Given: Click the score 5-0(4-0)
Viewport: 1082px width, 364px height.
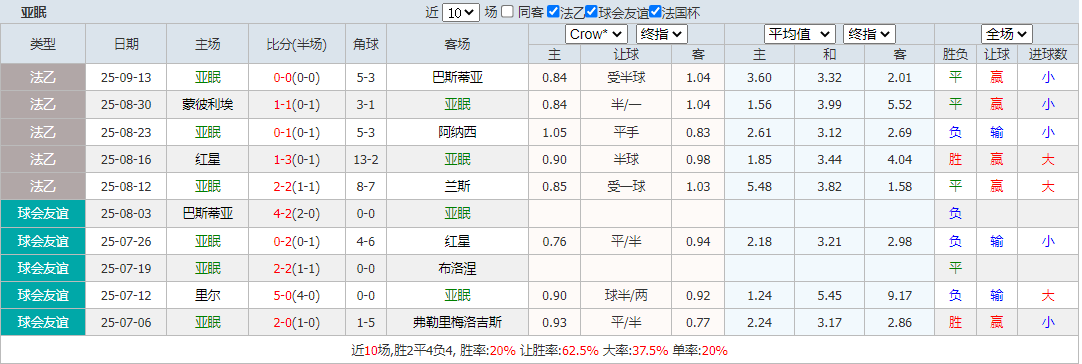Looking at the screenshot, I should pos(297,296).
